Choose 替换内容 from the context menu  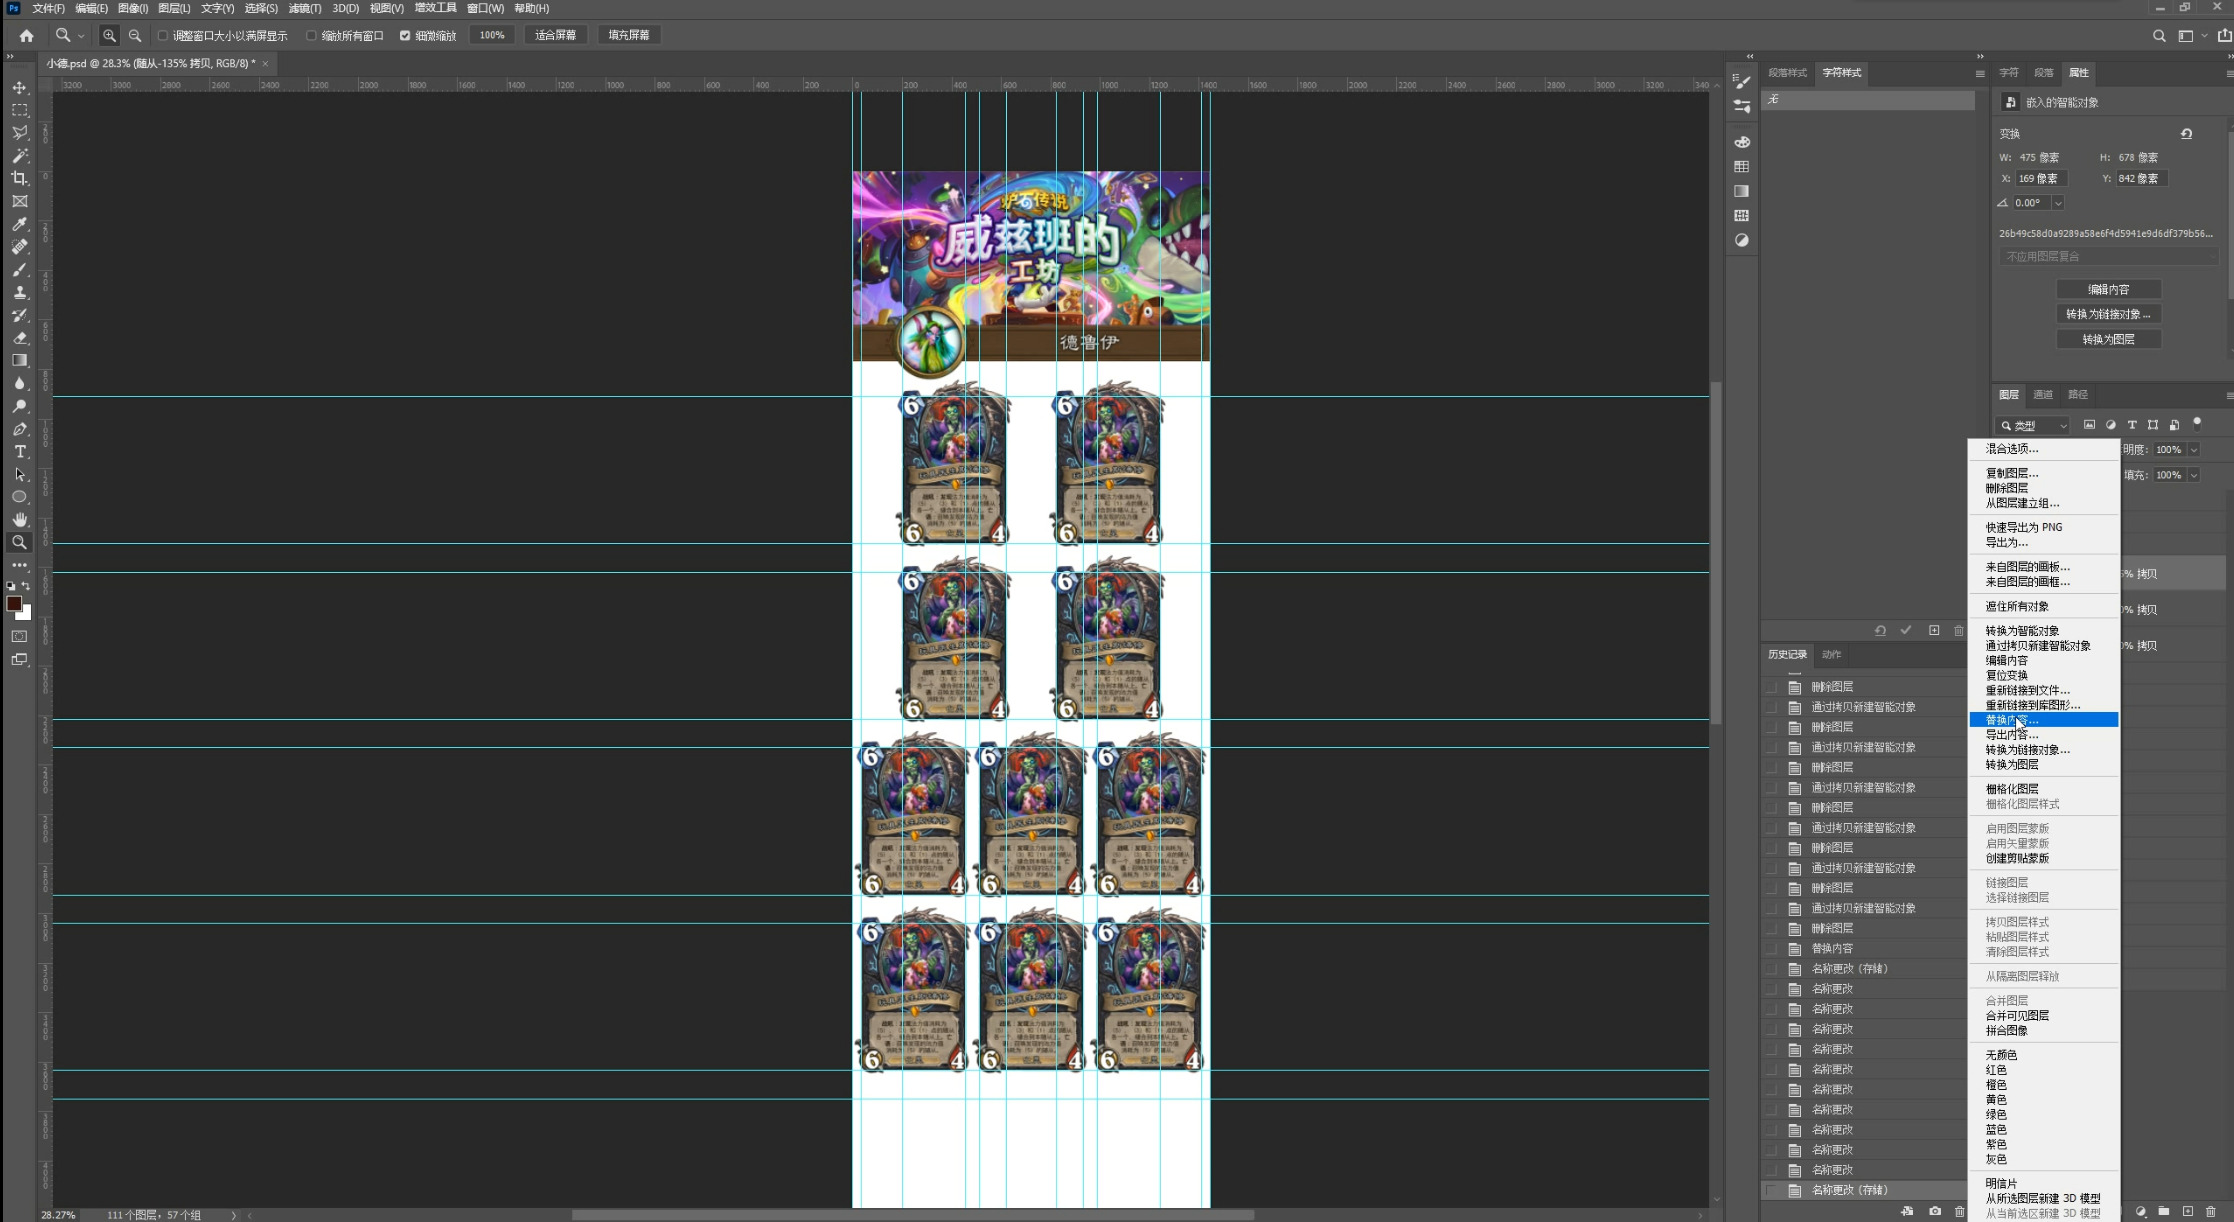2011,720
